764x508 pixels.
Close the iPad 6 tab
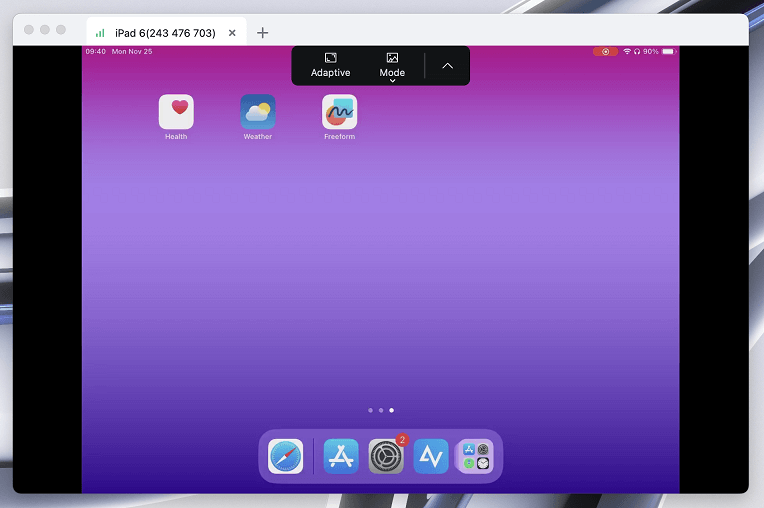click(x=232, y=33)
